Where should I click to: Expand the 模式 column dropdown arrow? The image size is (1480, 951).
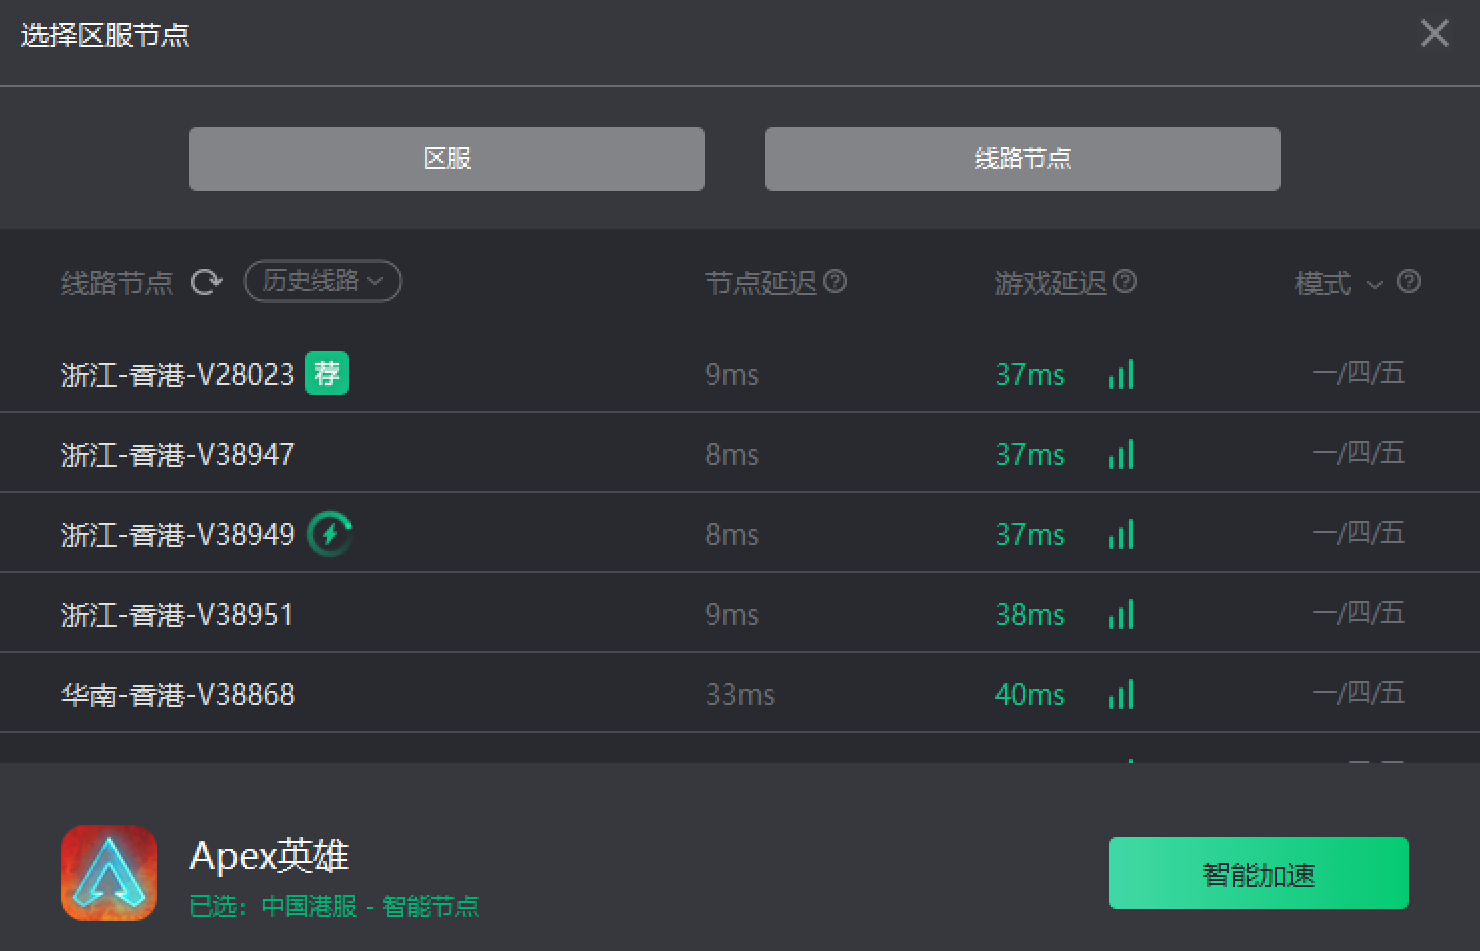(x=1375, y=284)
